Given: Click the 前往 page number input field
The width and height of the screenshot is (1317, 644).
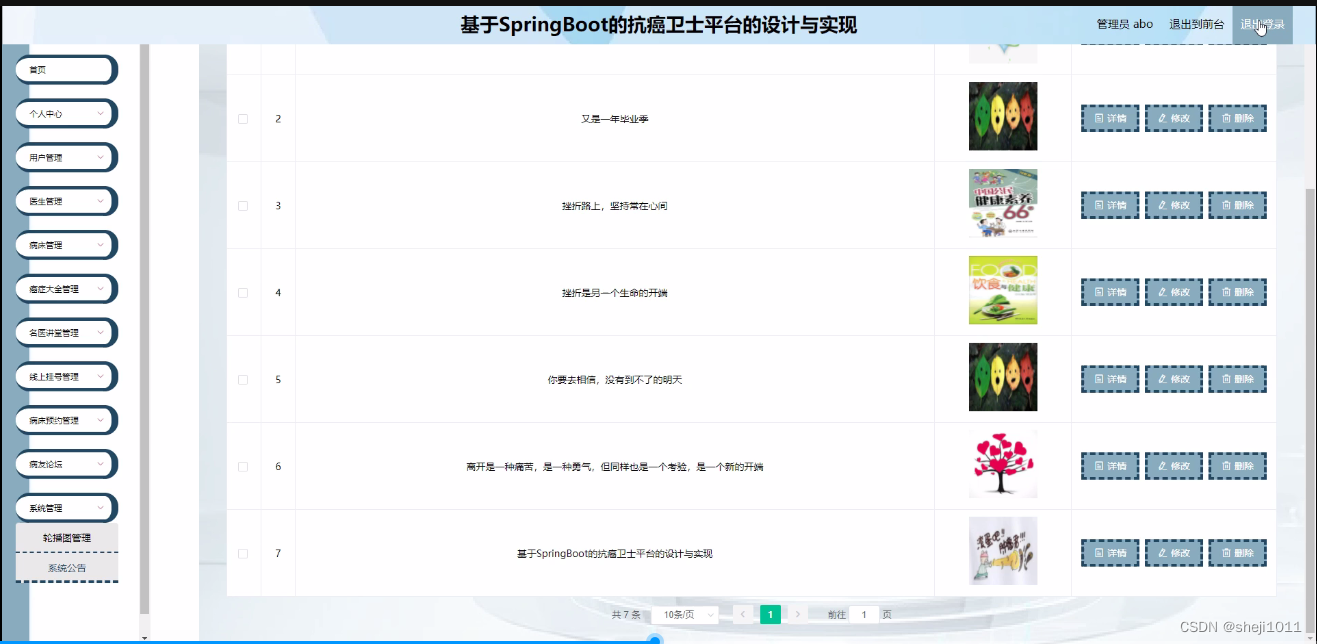Looking at the screenshot, I should coord(864,614).
